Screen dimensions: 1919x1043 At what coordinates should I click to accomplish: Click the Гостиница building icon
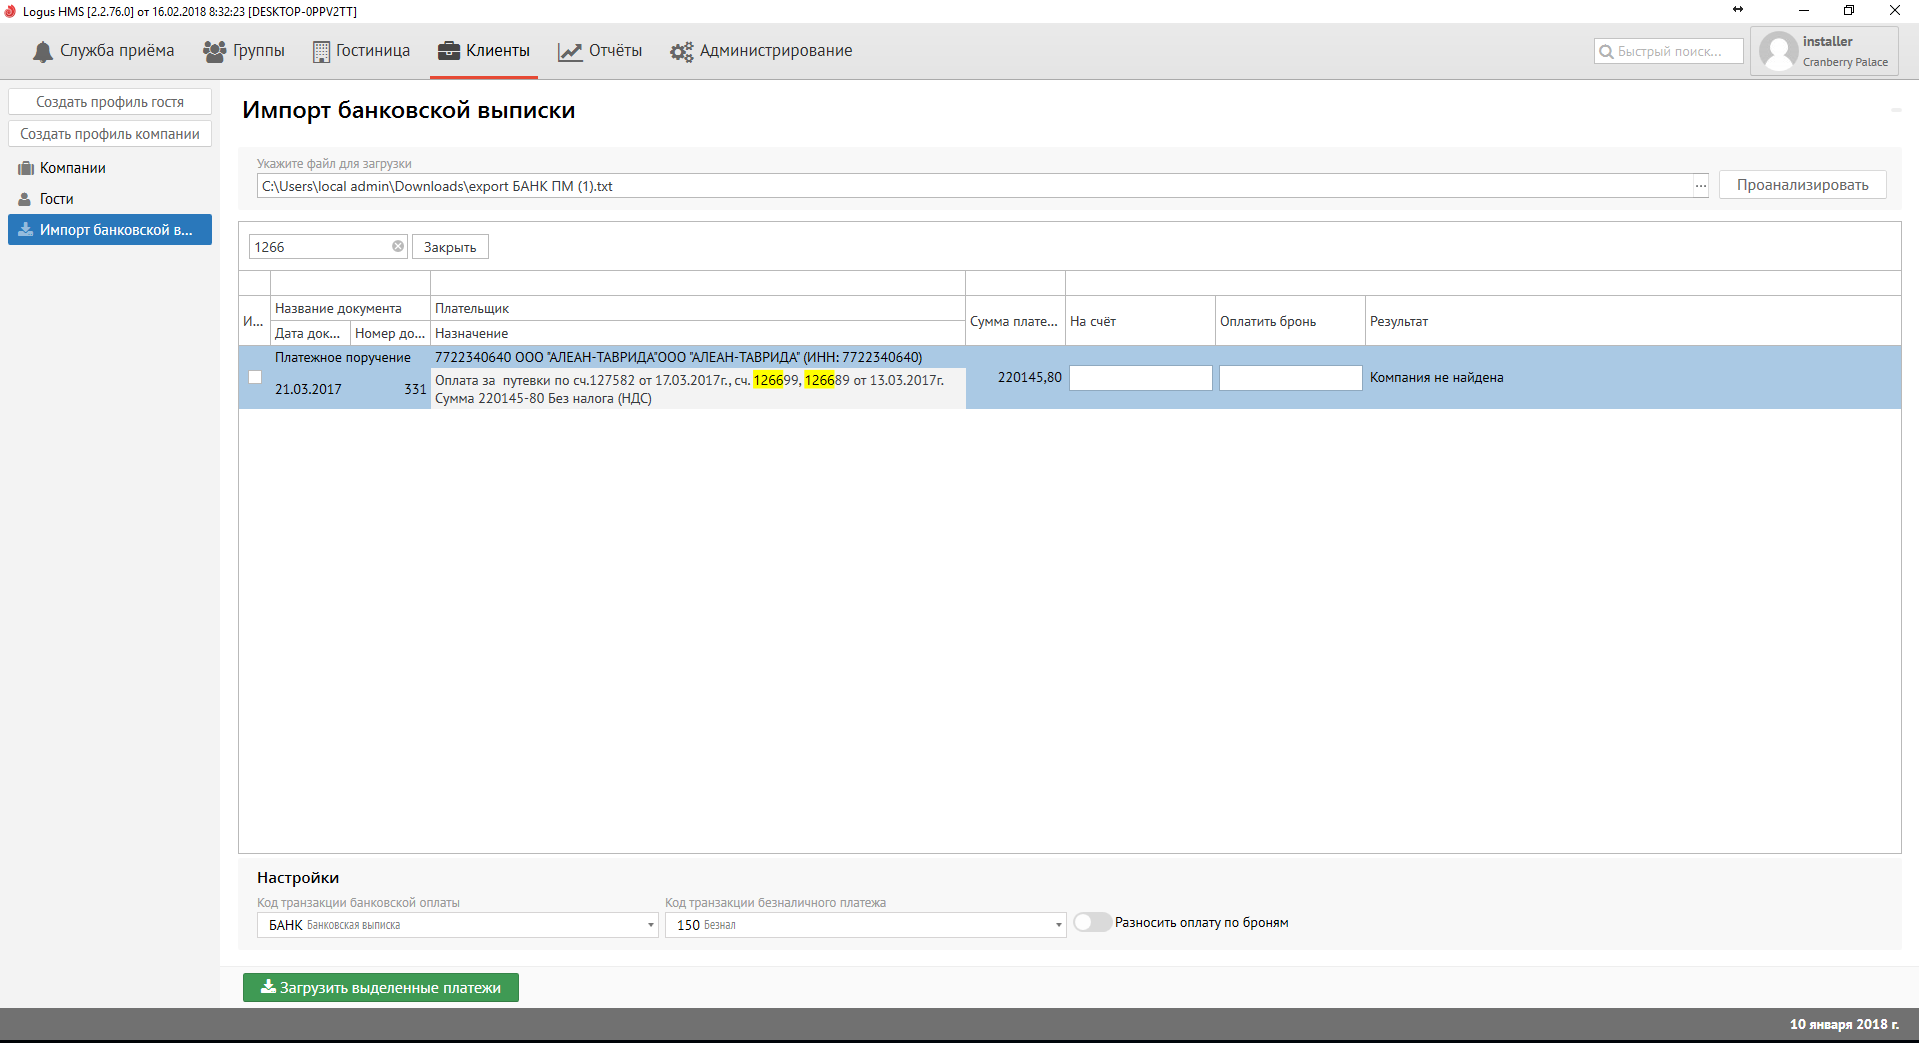[321, 52]
